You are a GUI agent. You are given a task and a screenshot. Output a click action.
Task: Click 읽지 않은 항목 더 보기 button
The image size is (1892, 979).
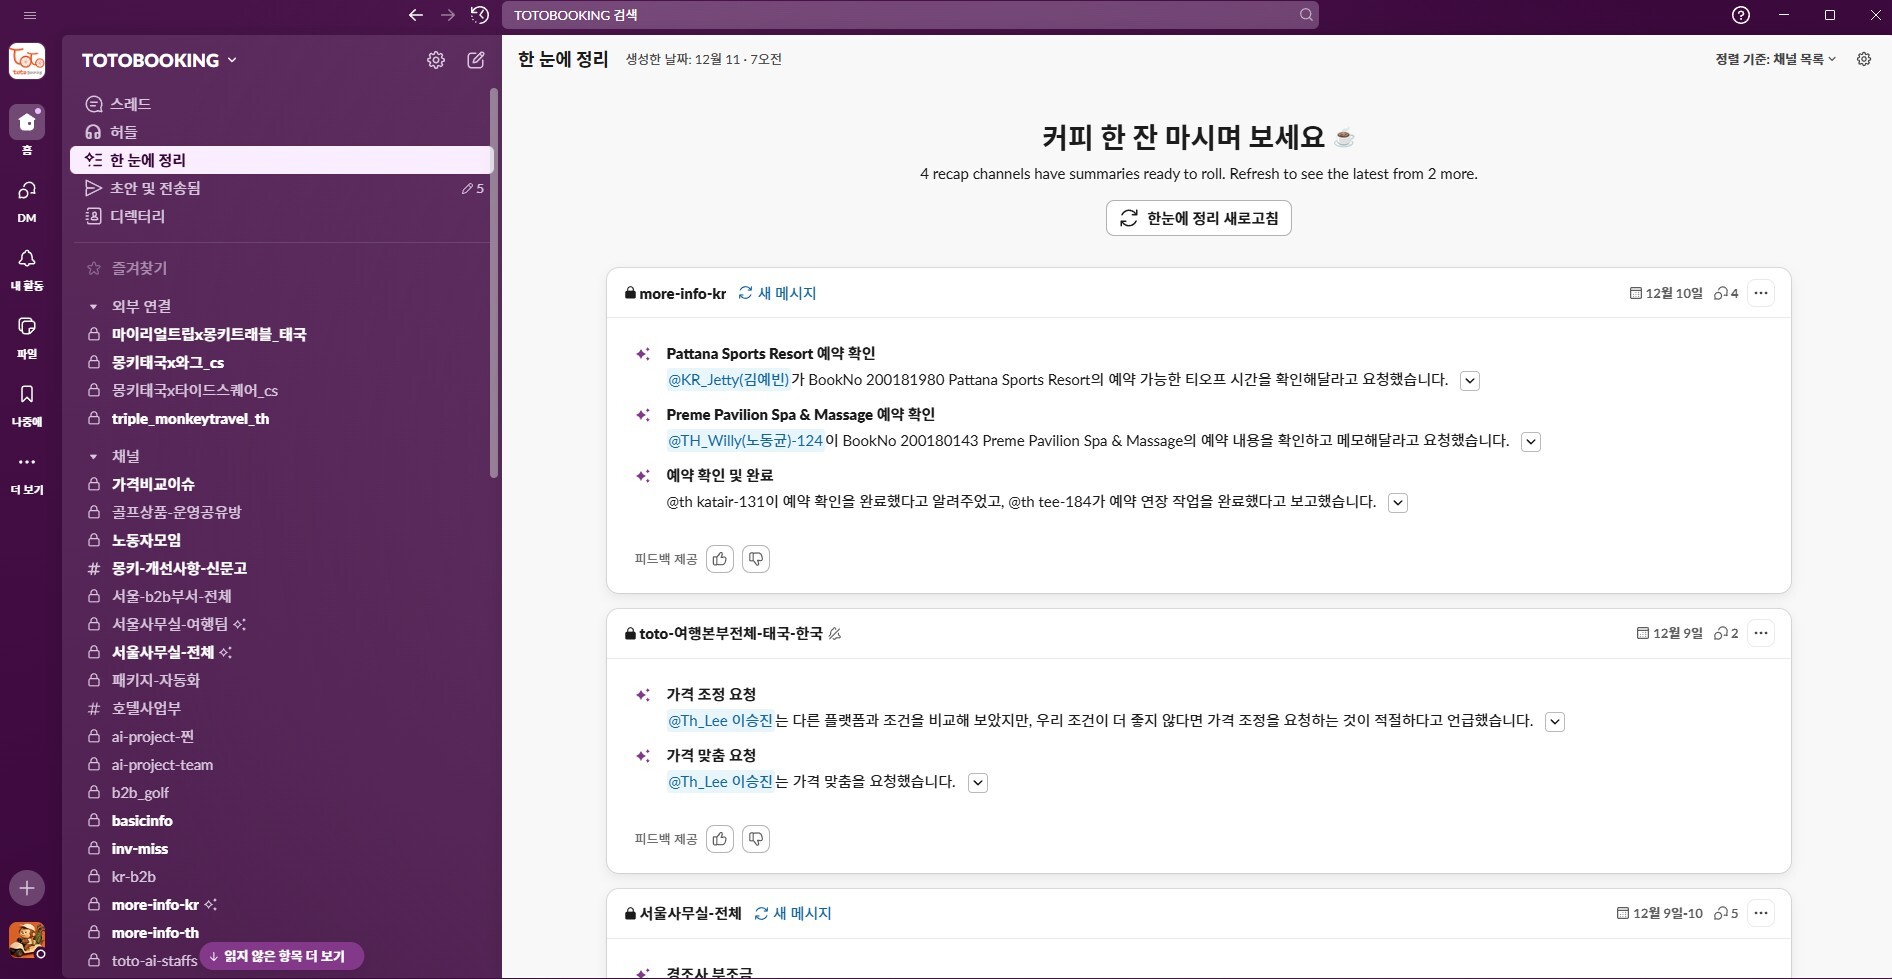pos(281,956)
